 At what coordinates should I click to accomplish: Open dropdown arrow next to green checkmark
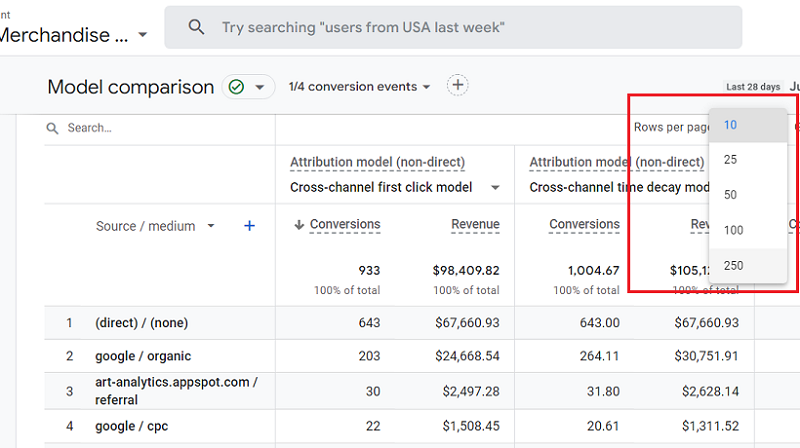(x=260, y=87)
